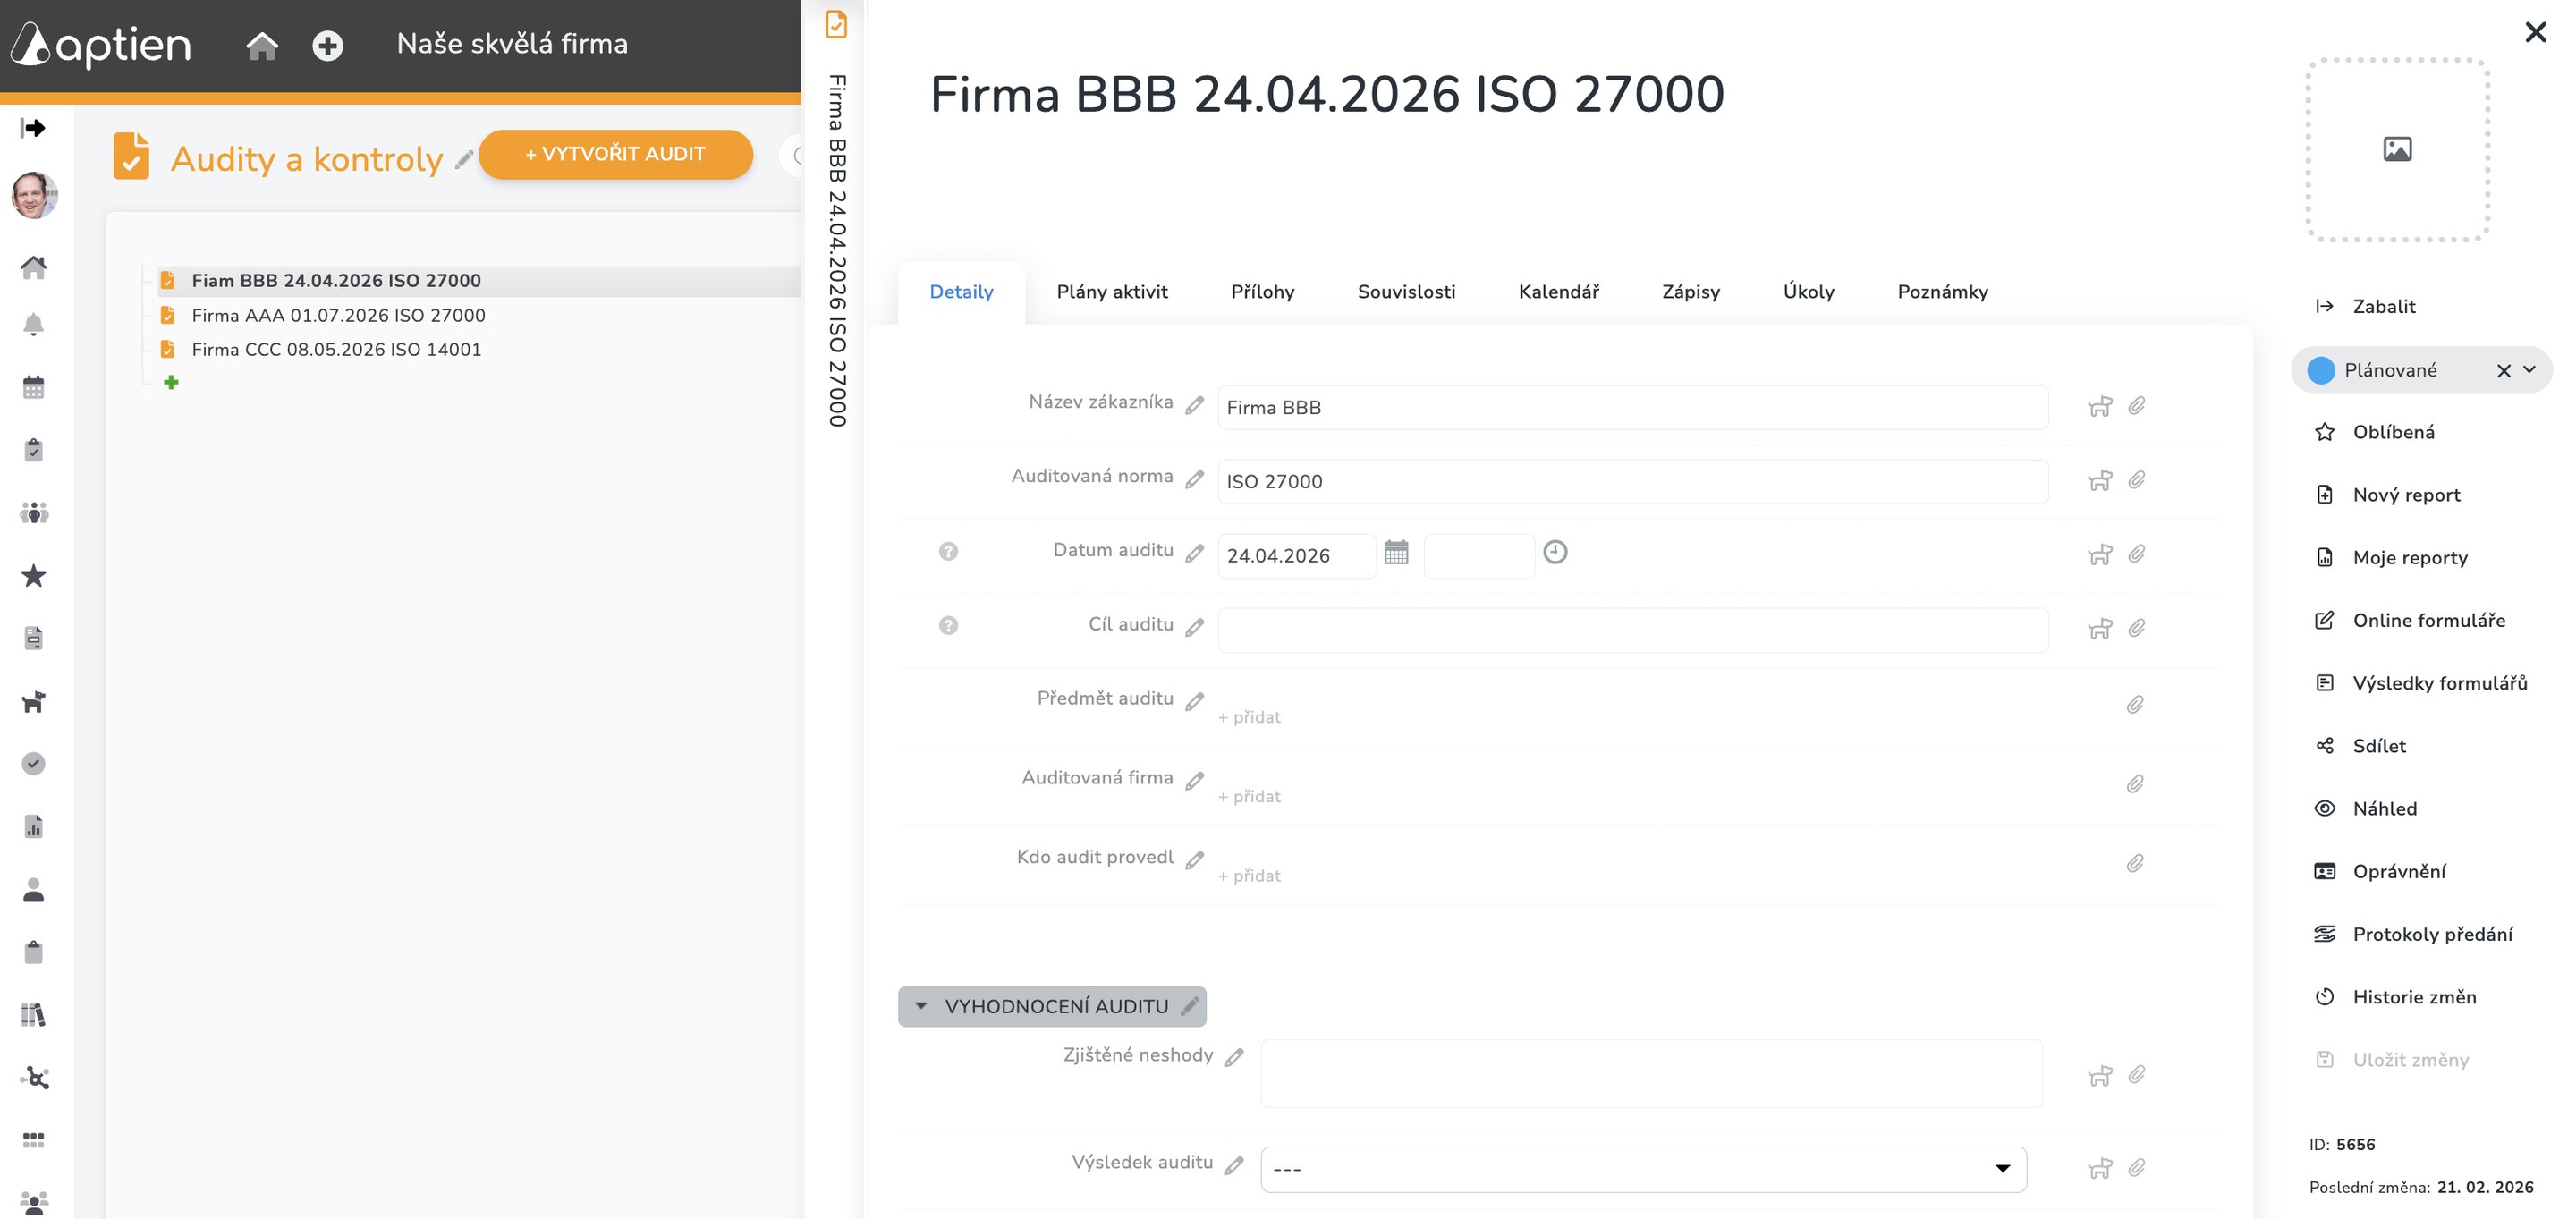
Task: Click the clock icon next to time field
Action: click(x=1555, y=552)
